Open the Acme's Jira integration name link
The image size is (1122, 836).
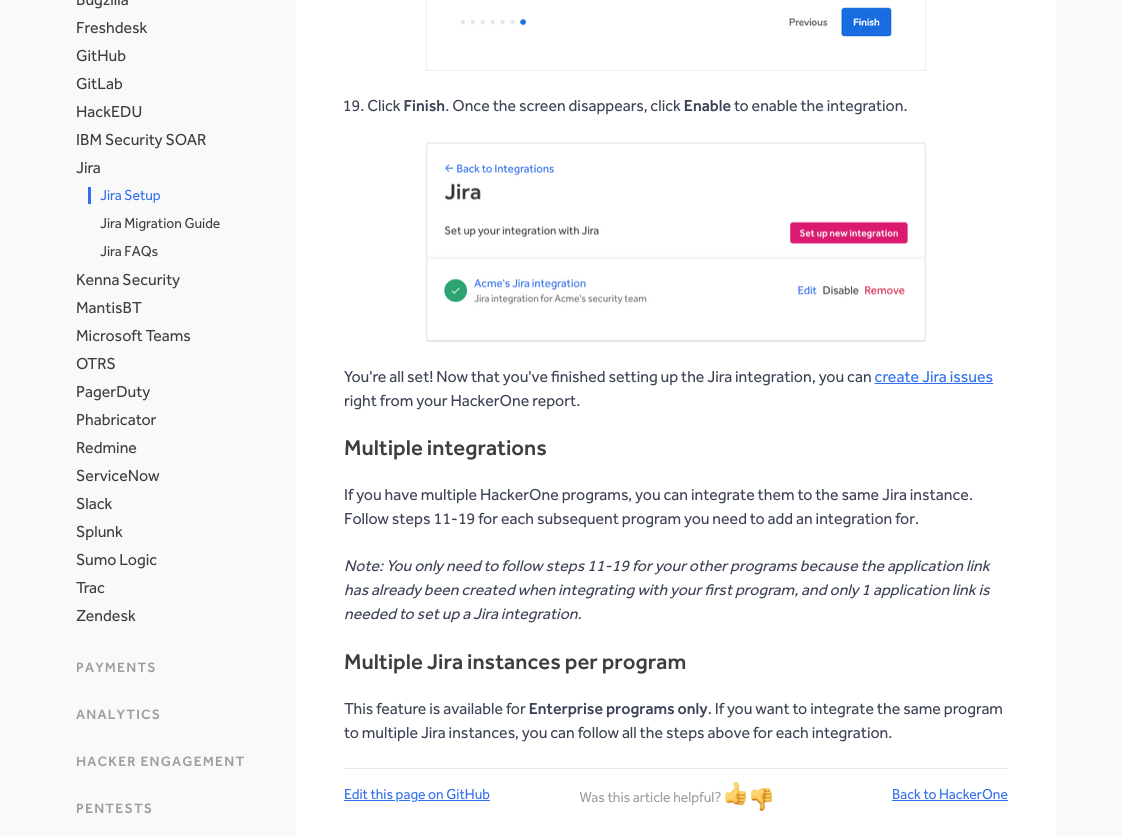530,283
